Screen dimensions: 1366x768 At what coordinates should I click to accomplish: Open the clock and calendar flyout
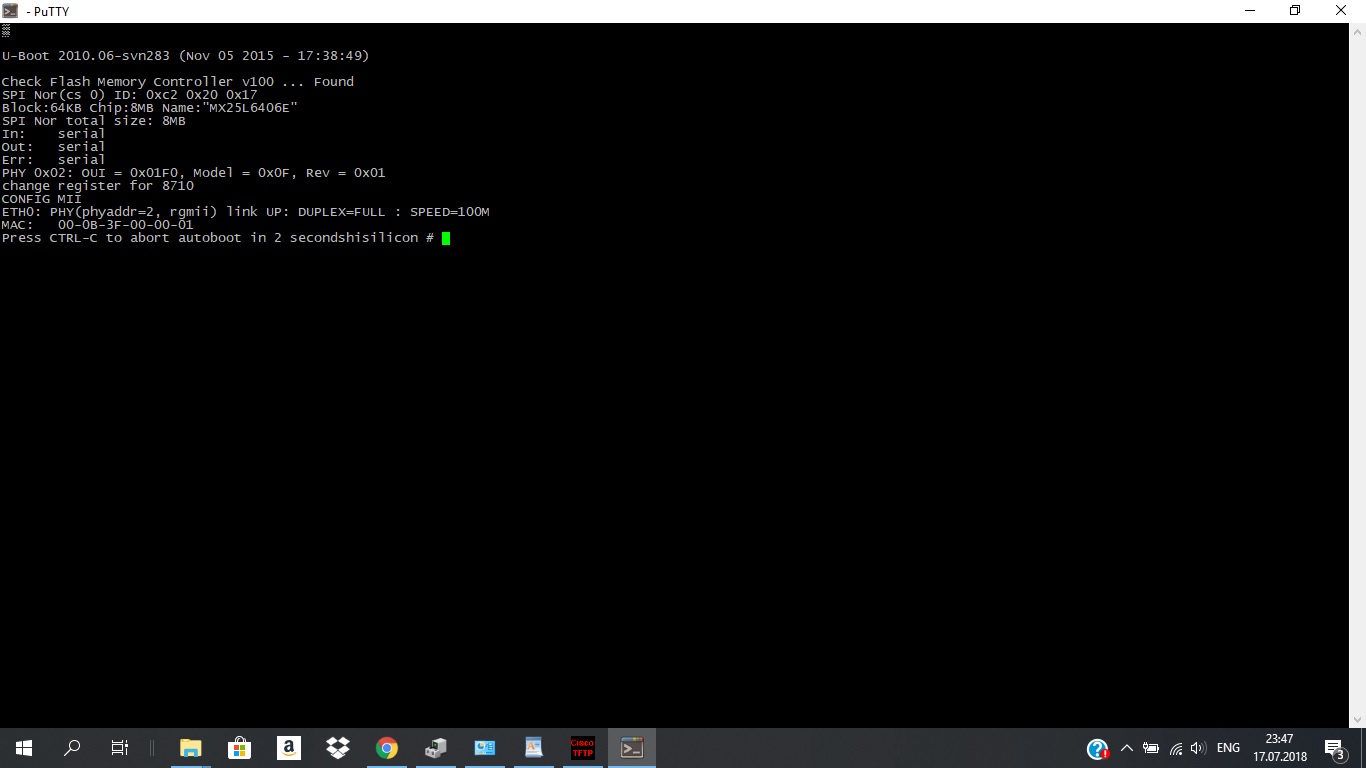pos(1280,748)
